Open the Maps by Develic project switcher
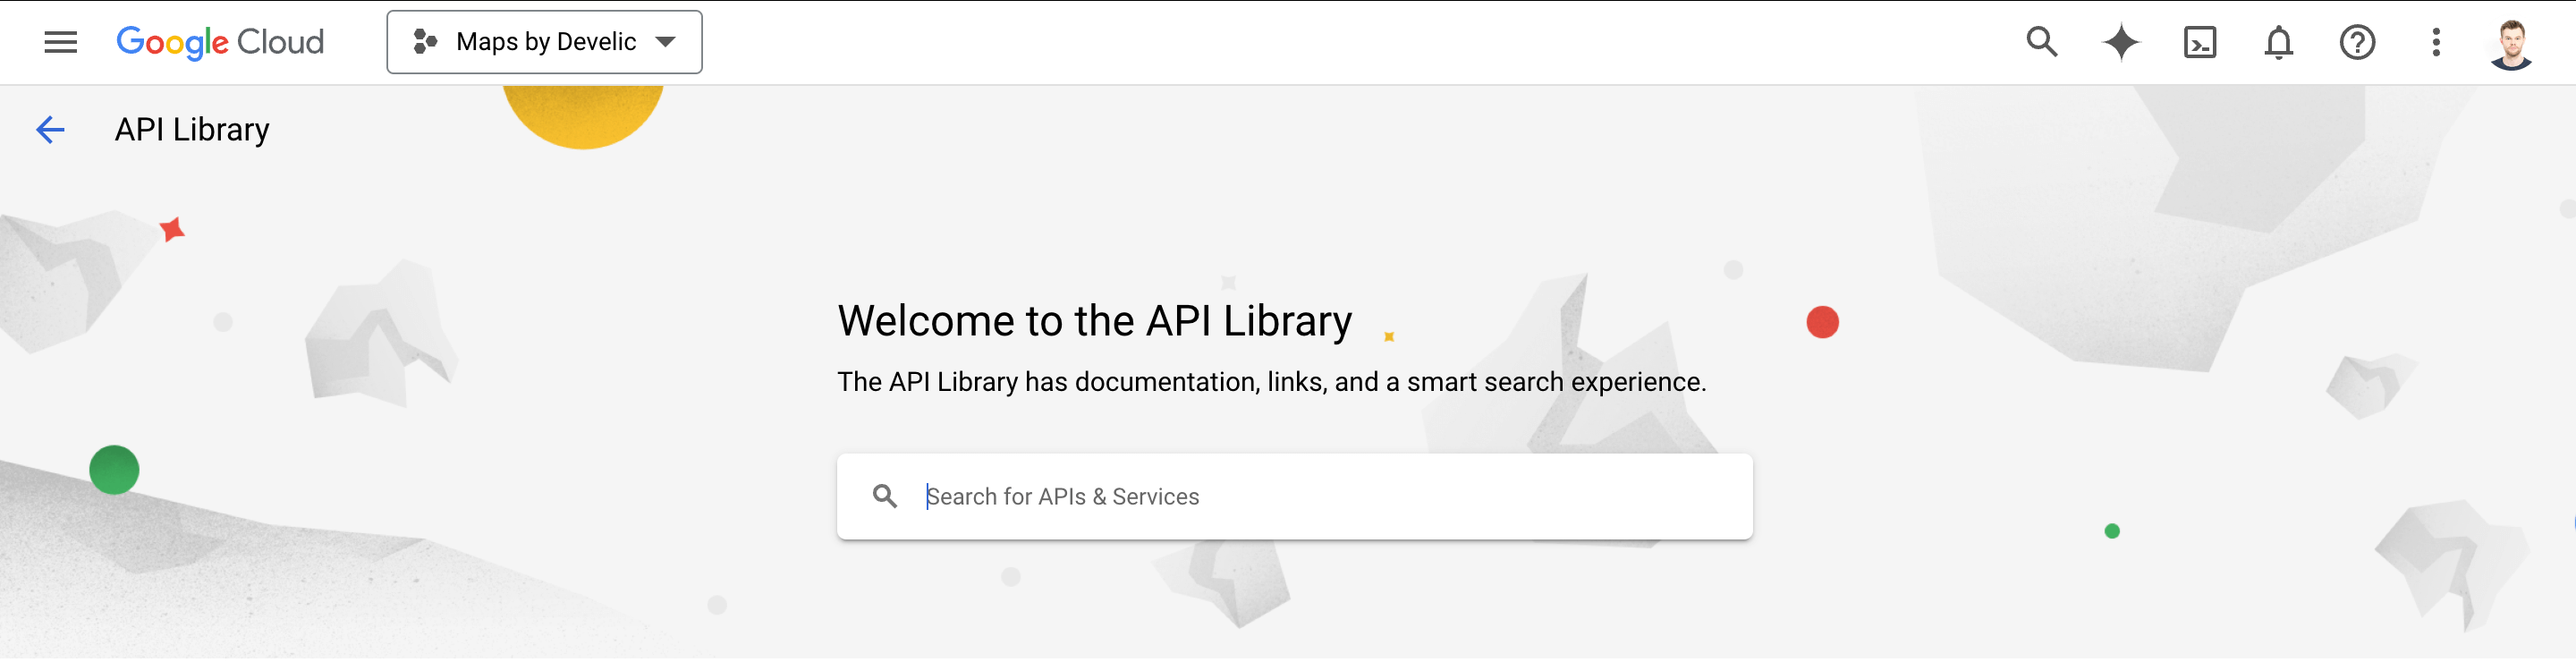2576x662 pixels. tap(545, 42)
